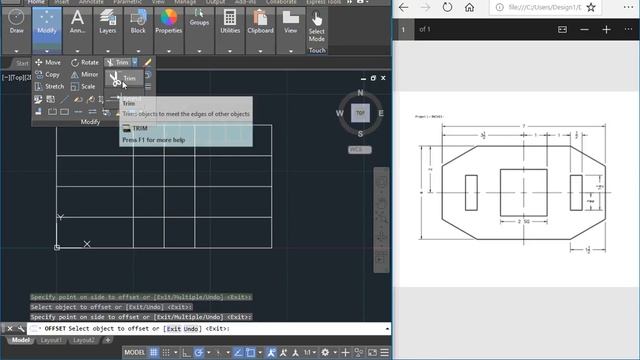This screenshot has height=360, width=640.
Task: Open snap mode dropdown arrow
Action: tap(176, 352)
